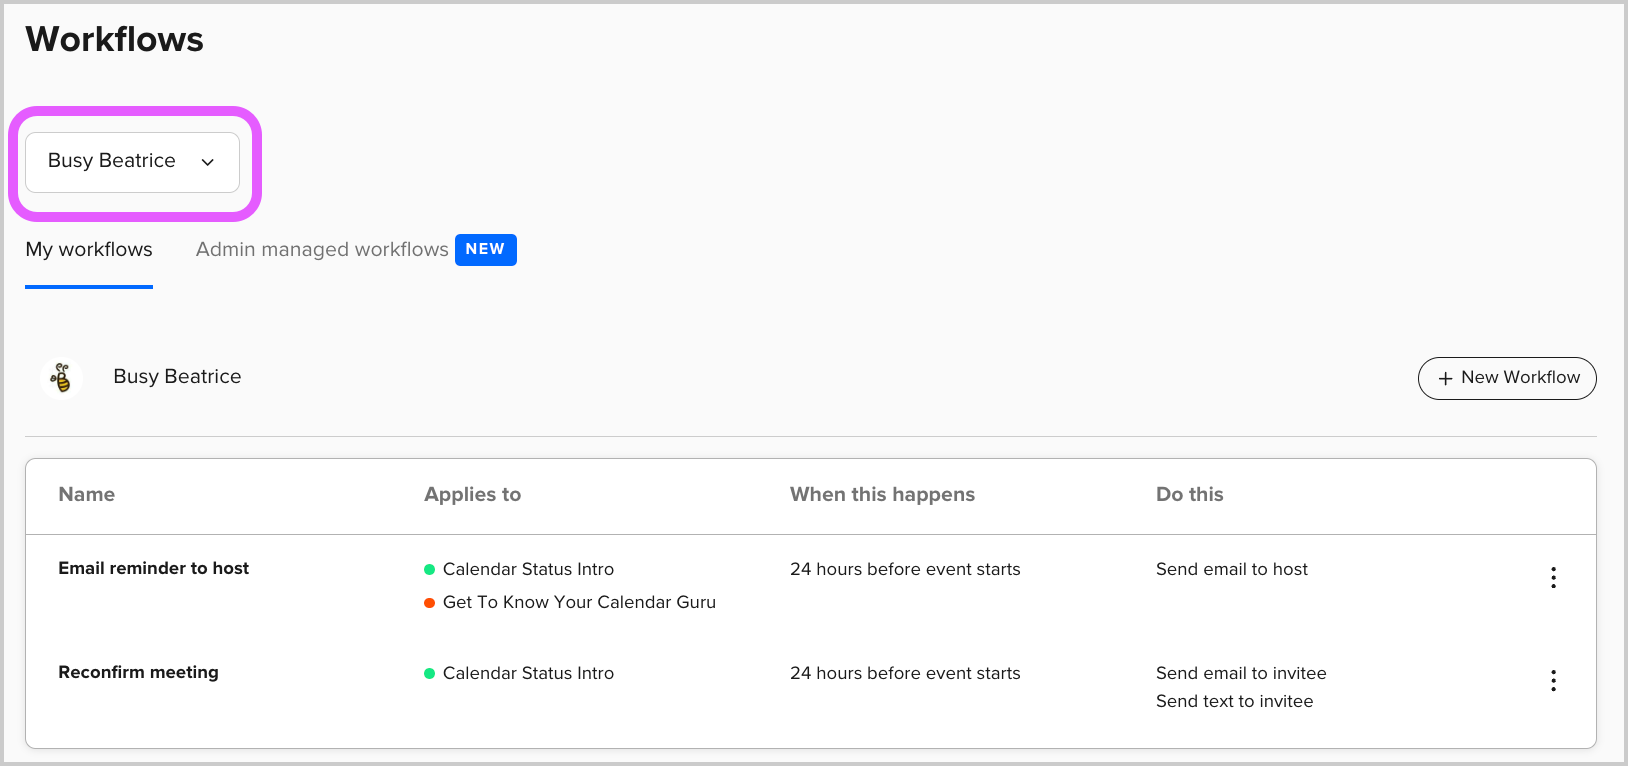Click the Calendar Status Intro event type label
This screenshot has height=766, width=1628.
[528, 569]
